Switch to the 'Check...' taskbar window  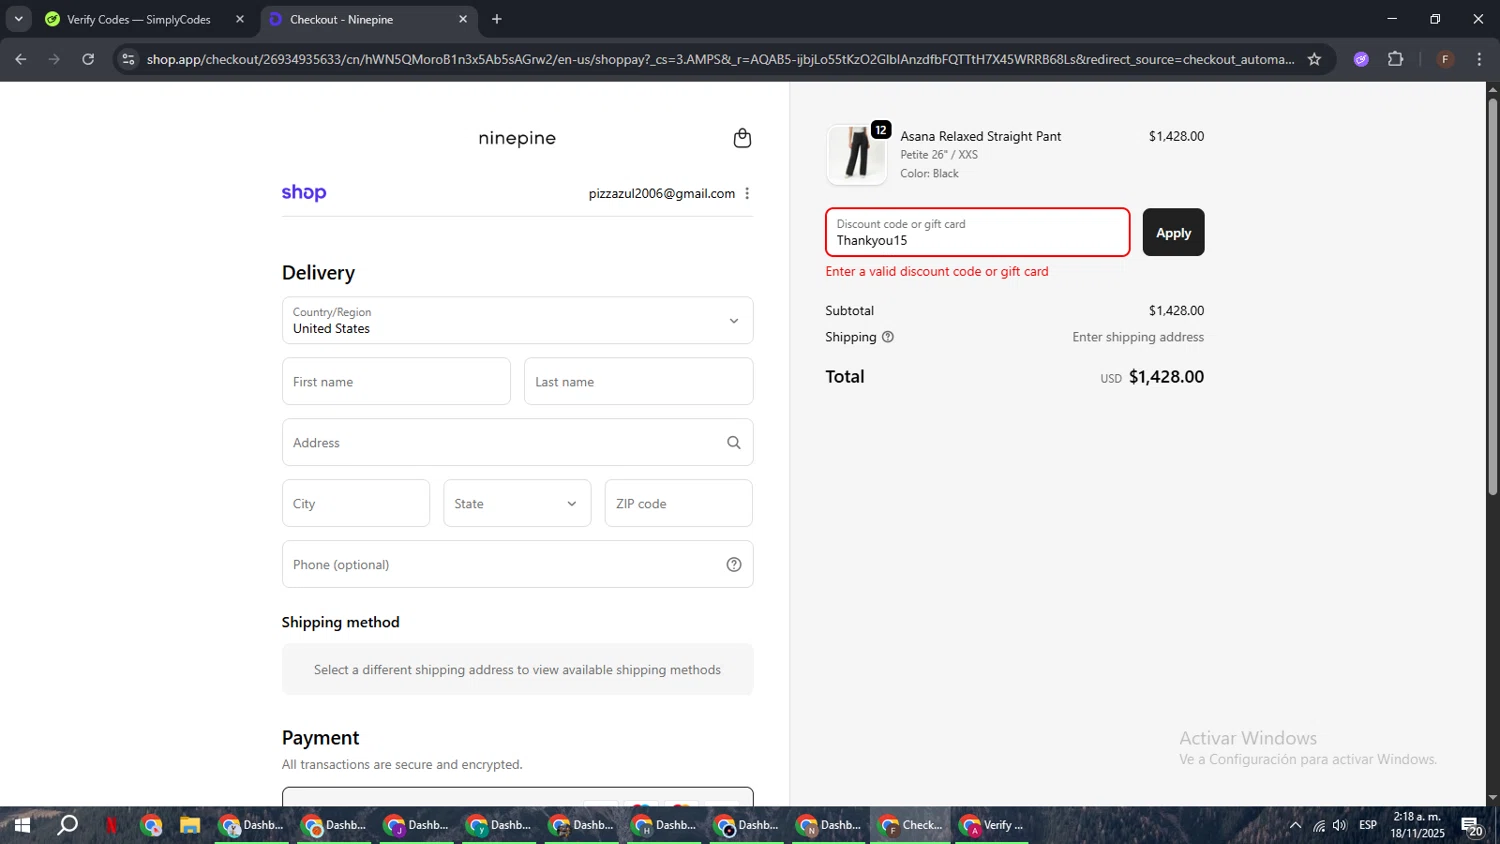[910, 825]
